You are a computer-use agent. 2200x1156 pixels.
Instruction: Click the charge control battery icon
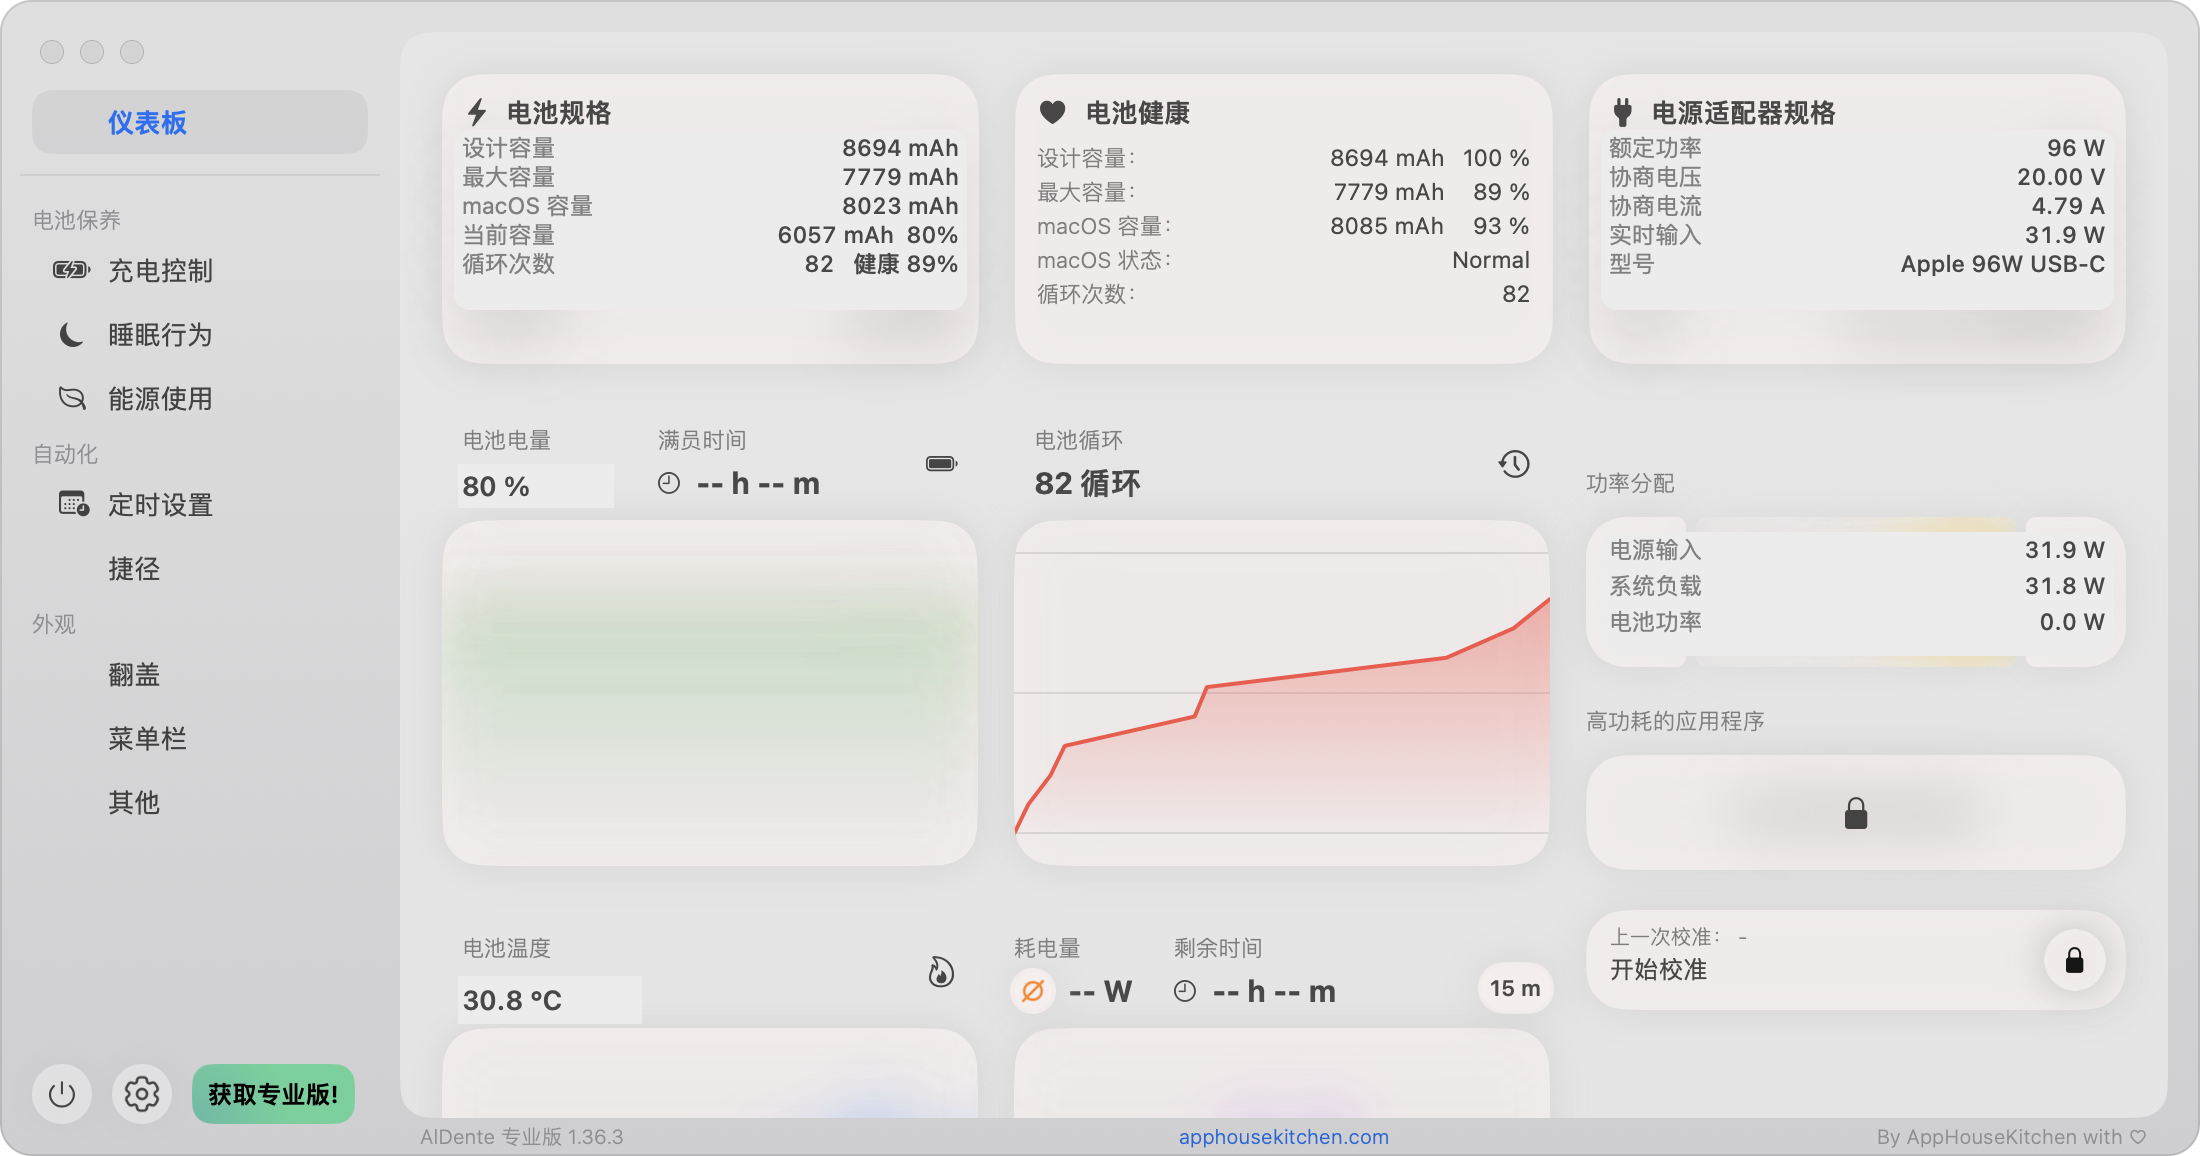72,270
